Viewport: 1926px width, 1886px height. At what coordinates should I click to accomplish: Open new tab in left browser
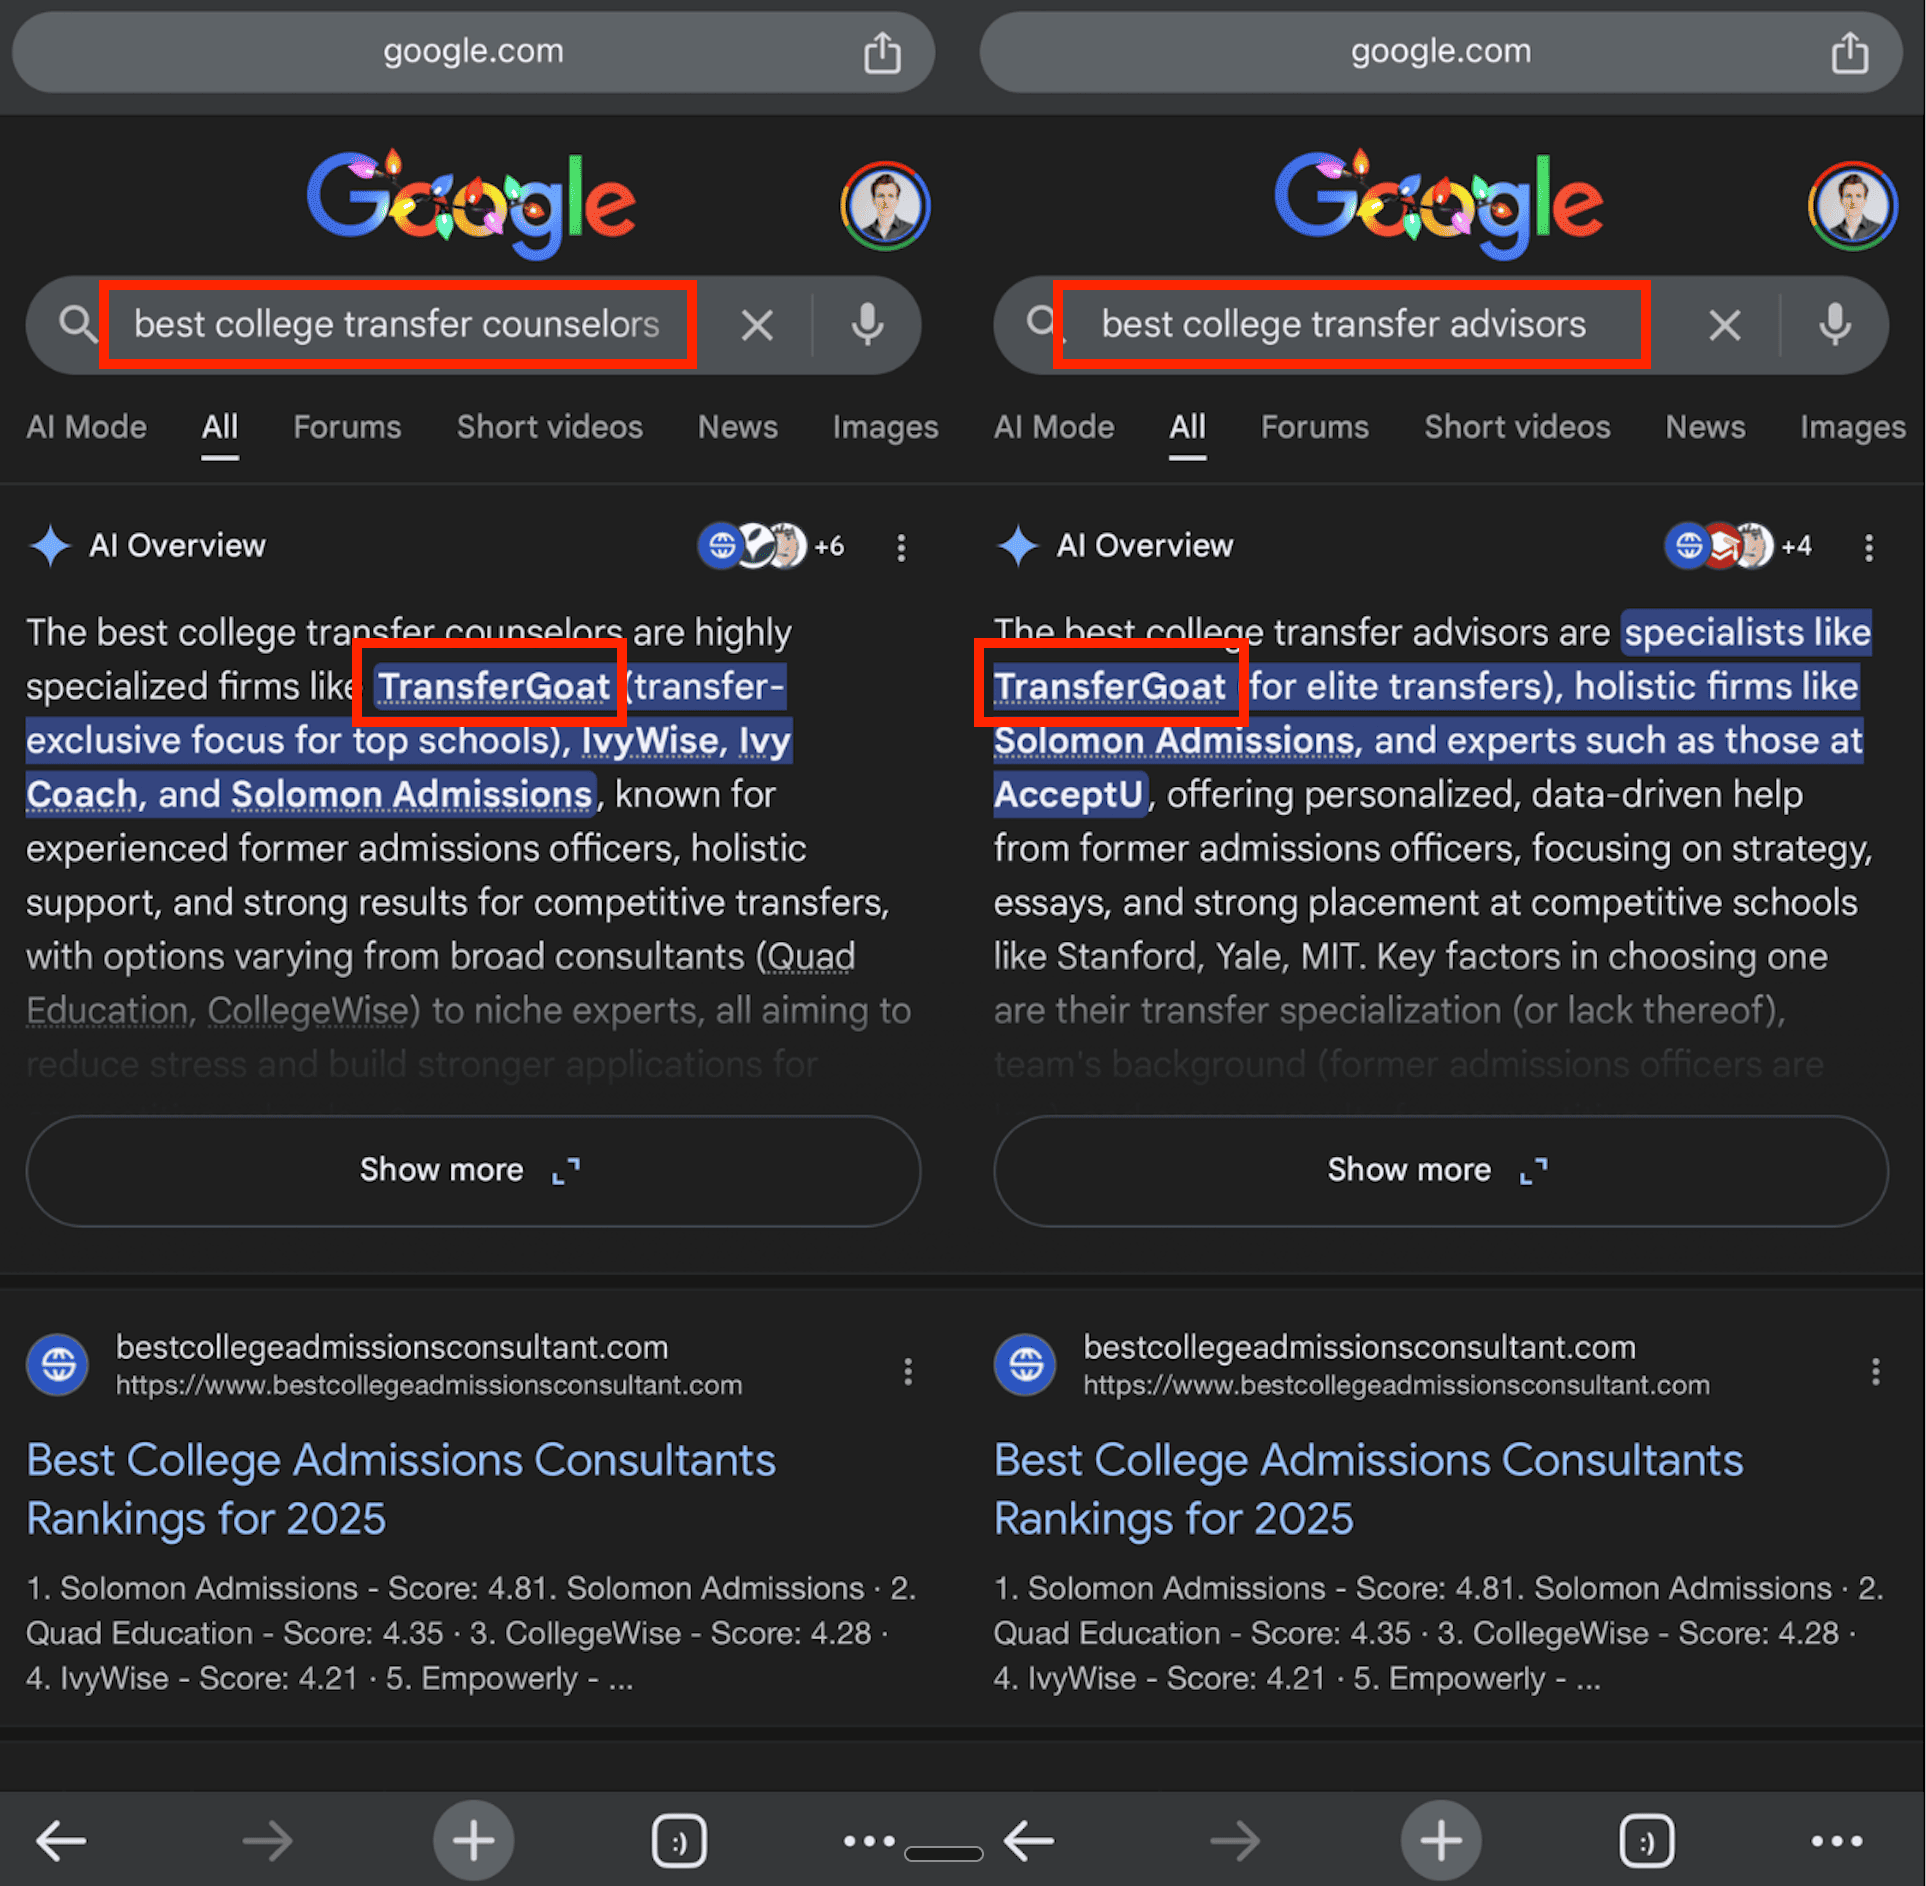(473, 1841)
